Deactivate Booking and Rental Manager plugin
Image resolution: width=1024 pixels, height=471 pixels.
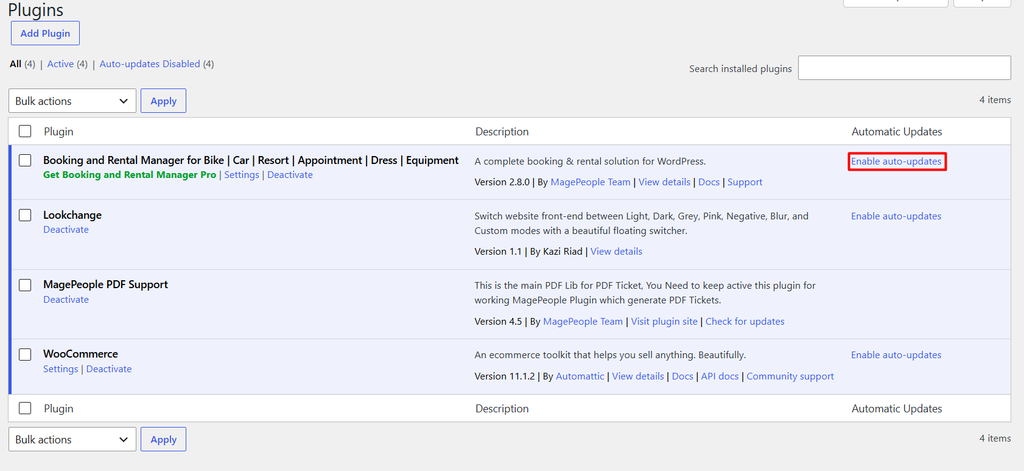click(290, 175)
